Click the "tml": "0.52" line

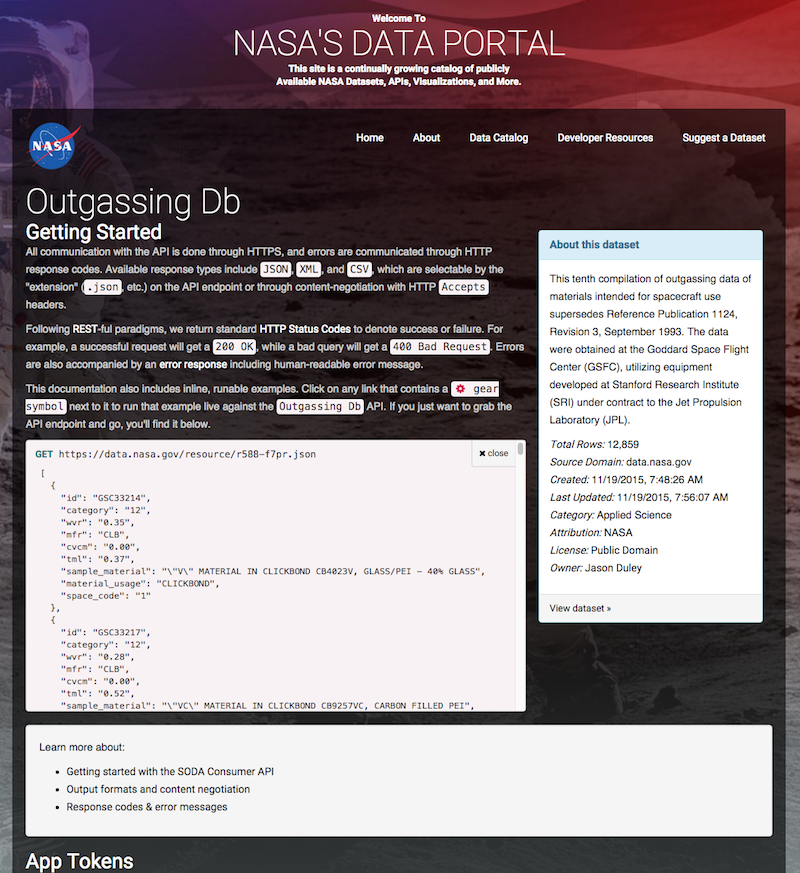click(97, 694)
